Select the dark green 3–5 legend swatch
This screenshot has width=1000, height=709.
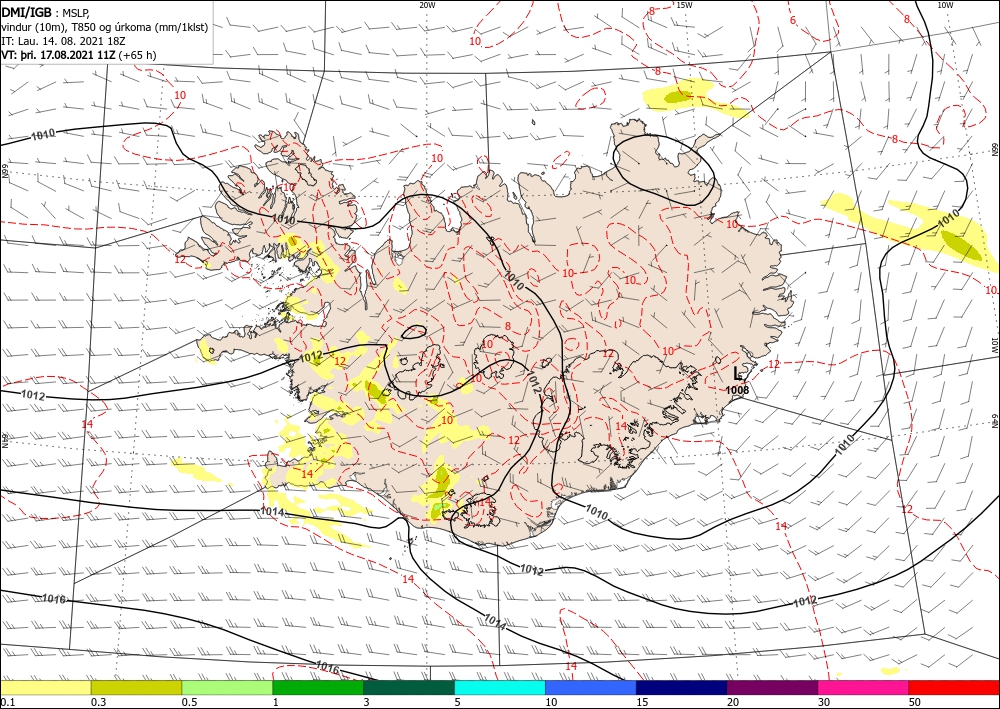[409, 687]
